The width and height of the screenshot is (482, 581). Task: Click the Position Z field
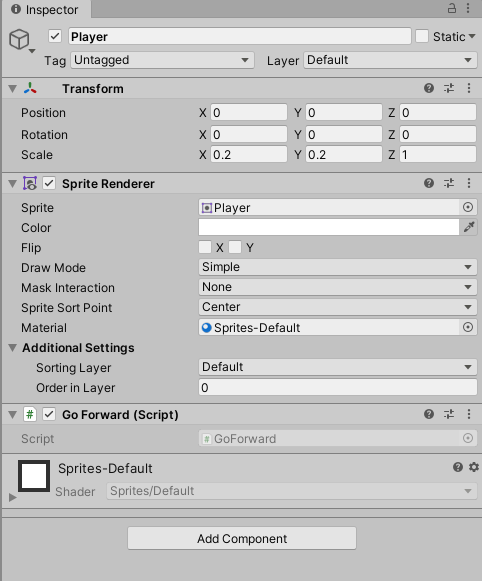tap(438, 112)
